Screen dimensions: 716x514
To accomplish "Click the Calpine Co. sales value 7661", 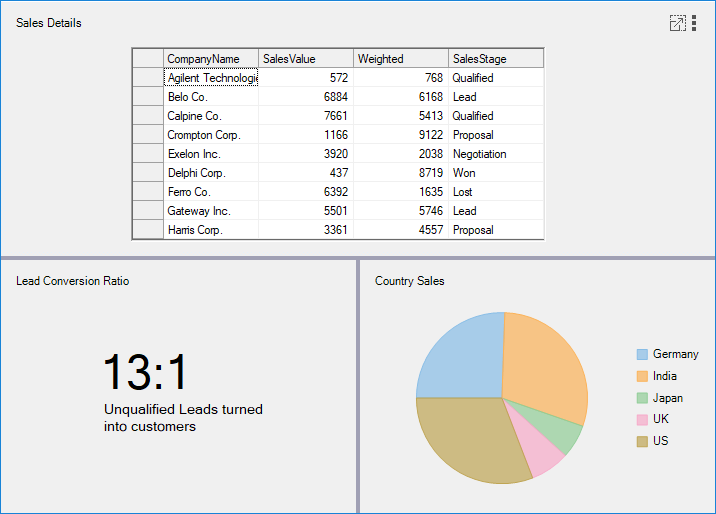I will (305, 116).
